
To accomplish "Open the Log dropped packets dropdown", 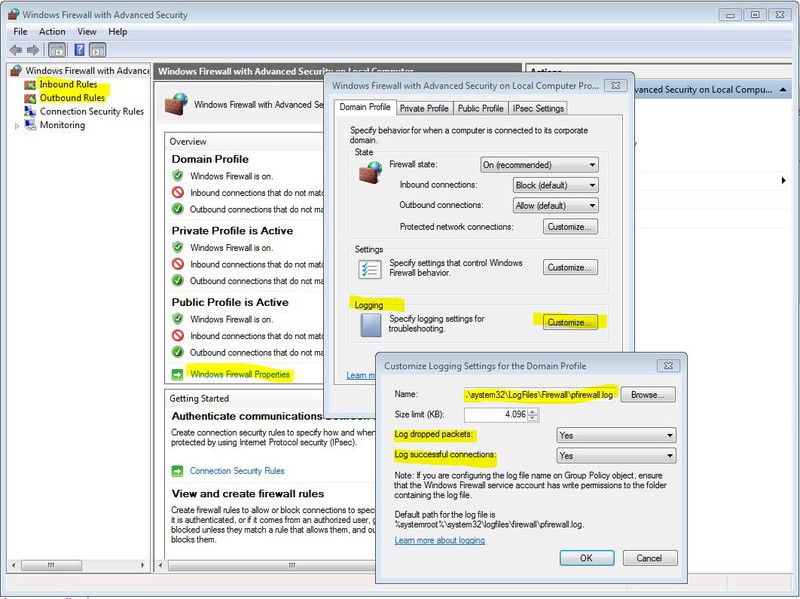I will (615, 435).
